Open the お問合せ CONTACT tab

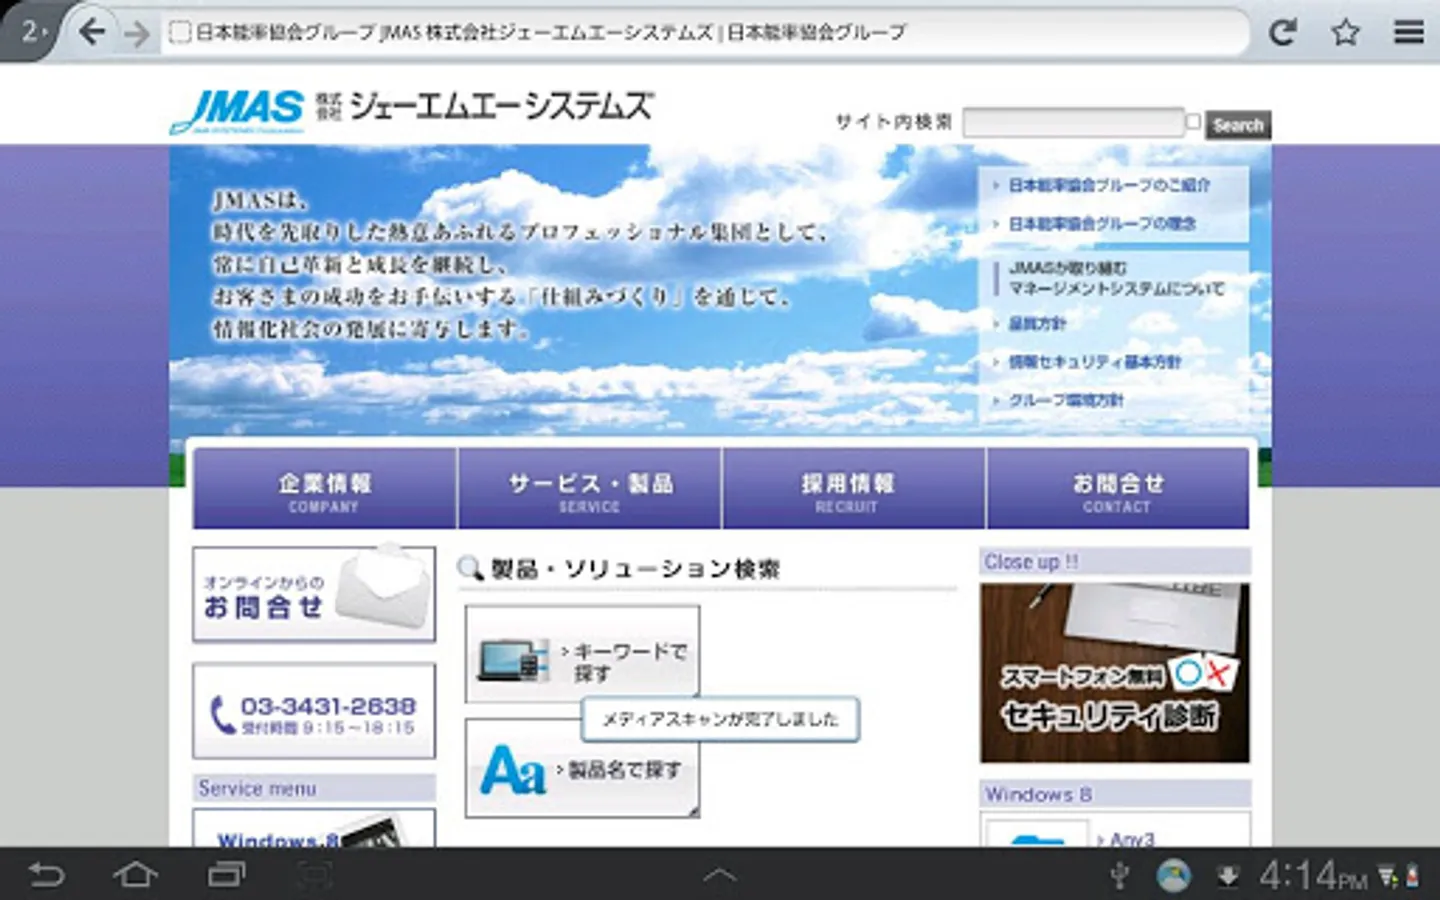pyautogui.click(x=1118, y=489)
